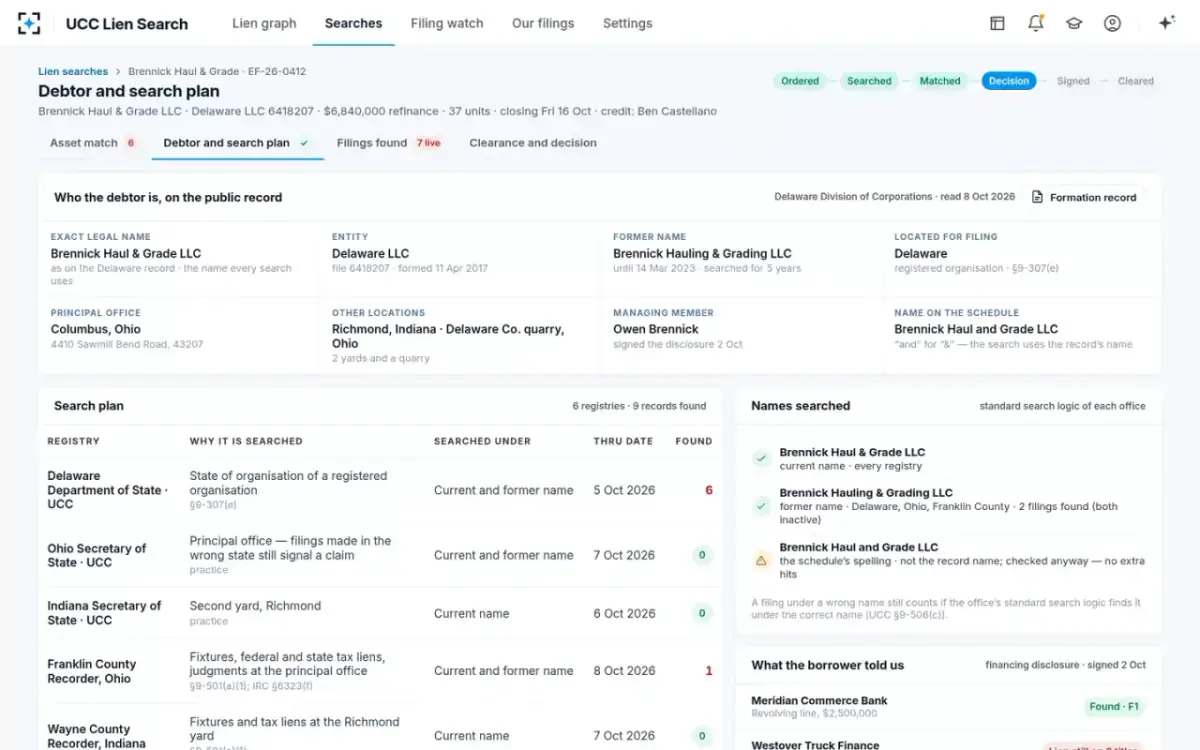Open the learning graduation cap icon
Screen dimensions: 1200x750
pyautogui.click(x=1074, y=23)
